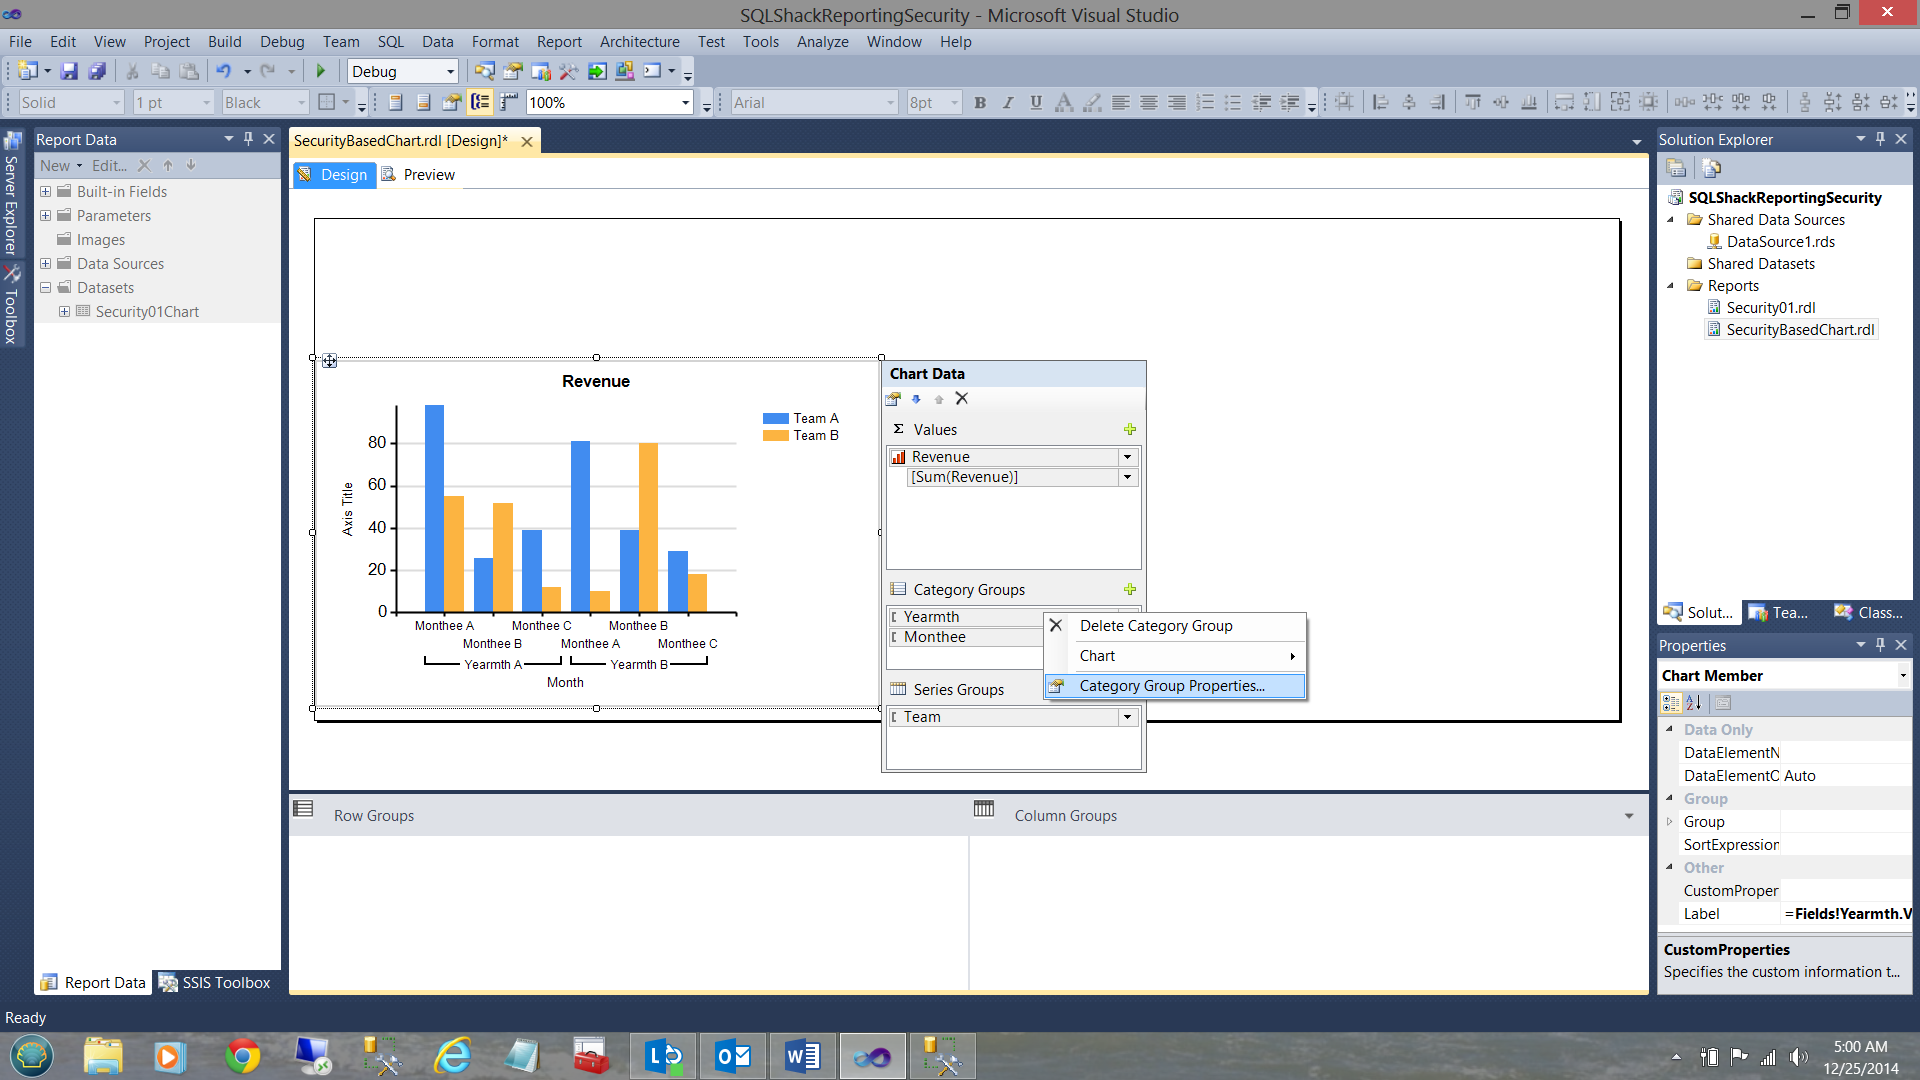This screenshot has height=1080, width=1920.
Task: Toggle the ruler display button
Action: 509,102
